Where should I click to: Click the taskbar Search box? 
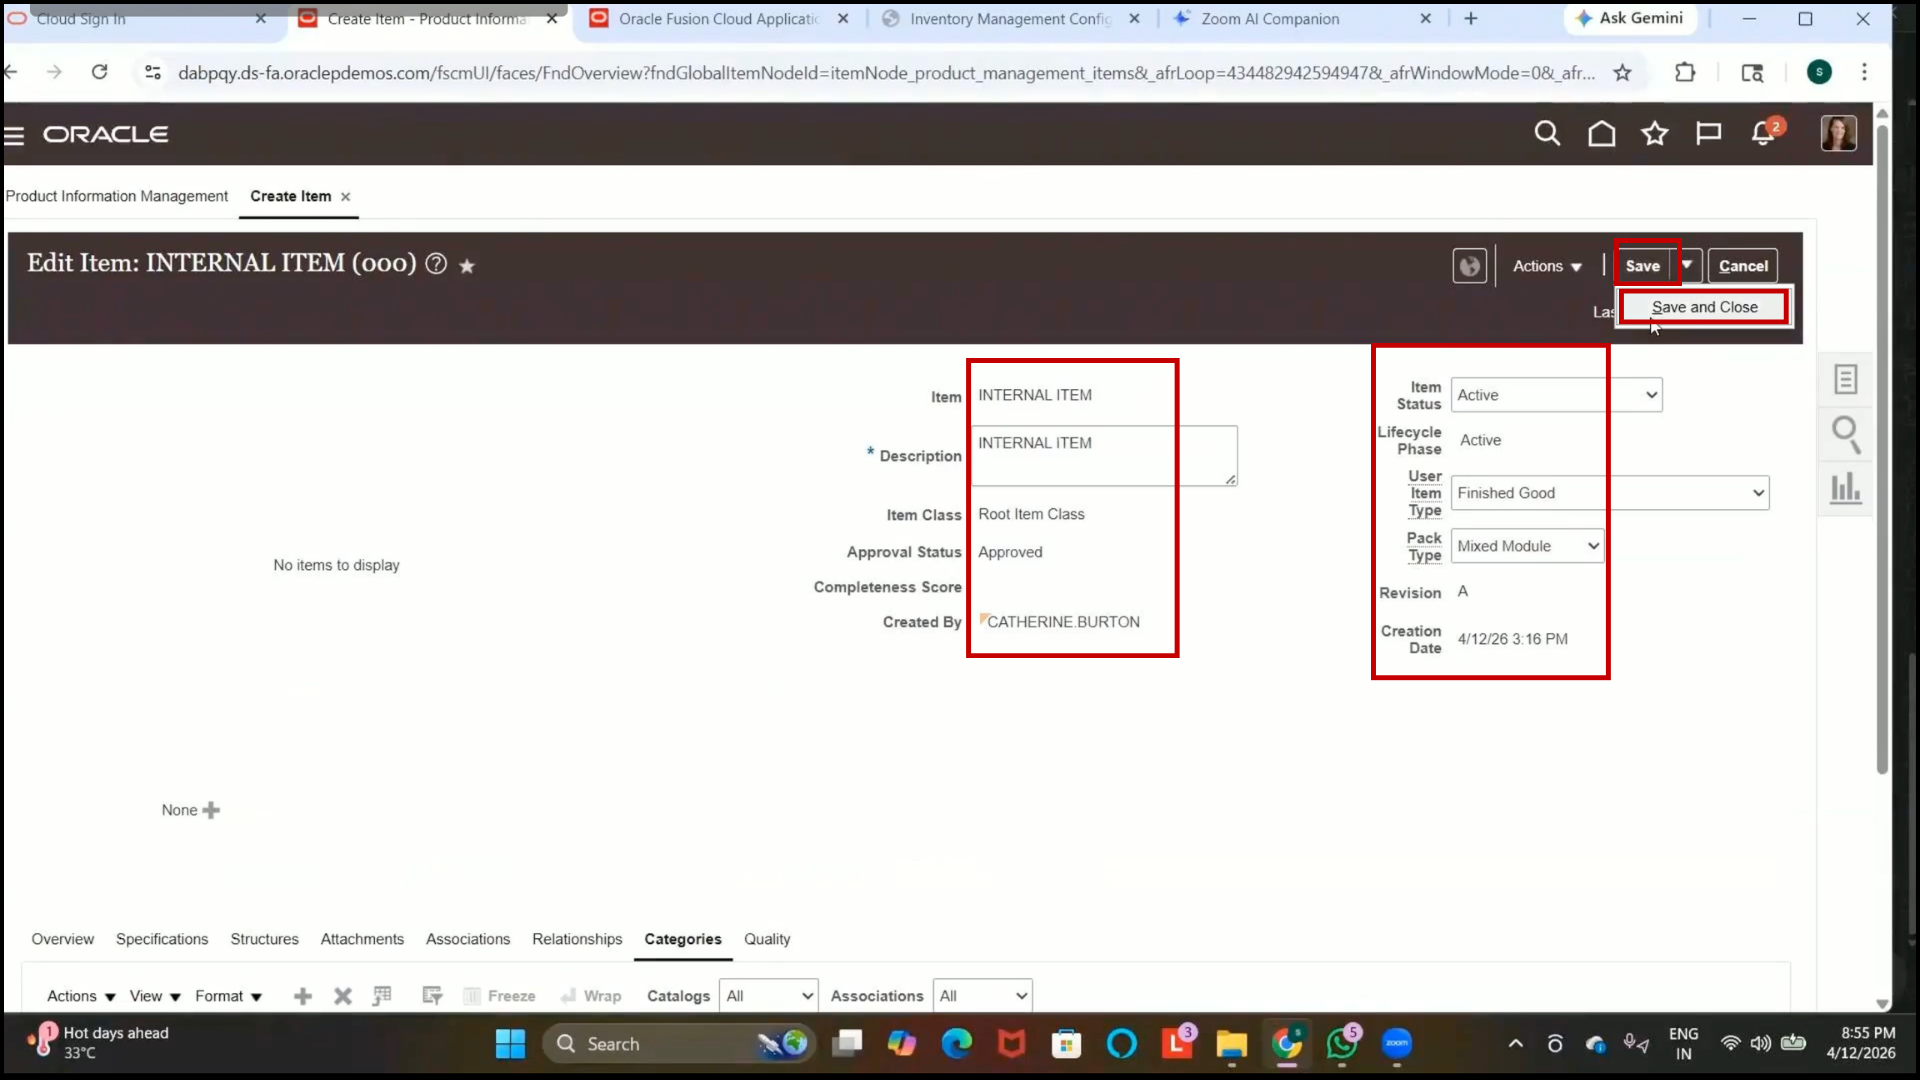(x=680, y=1044)
